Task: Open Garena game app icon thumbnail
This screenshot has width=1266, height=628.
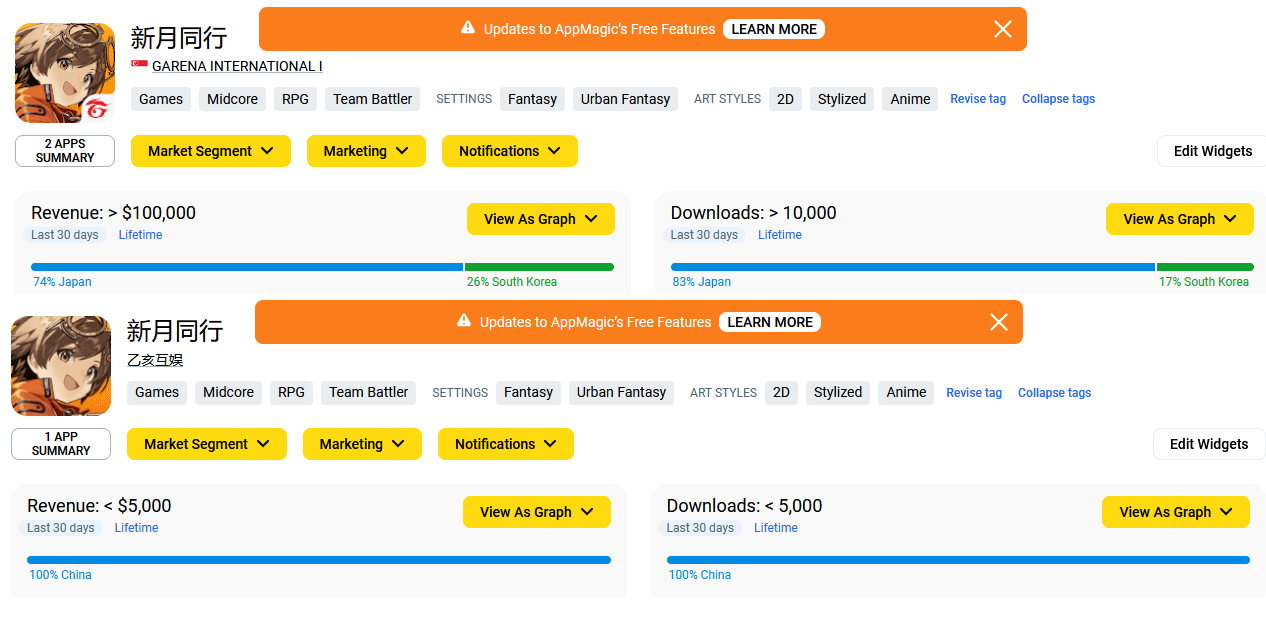Action: click(65, 73)
